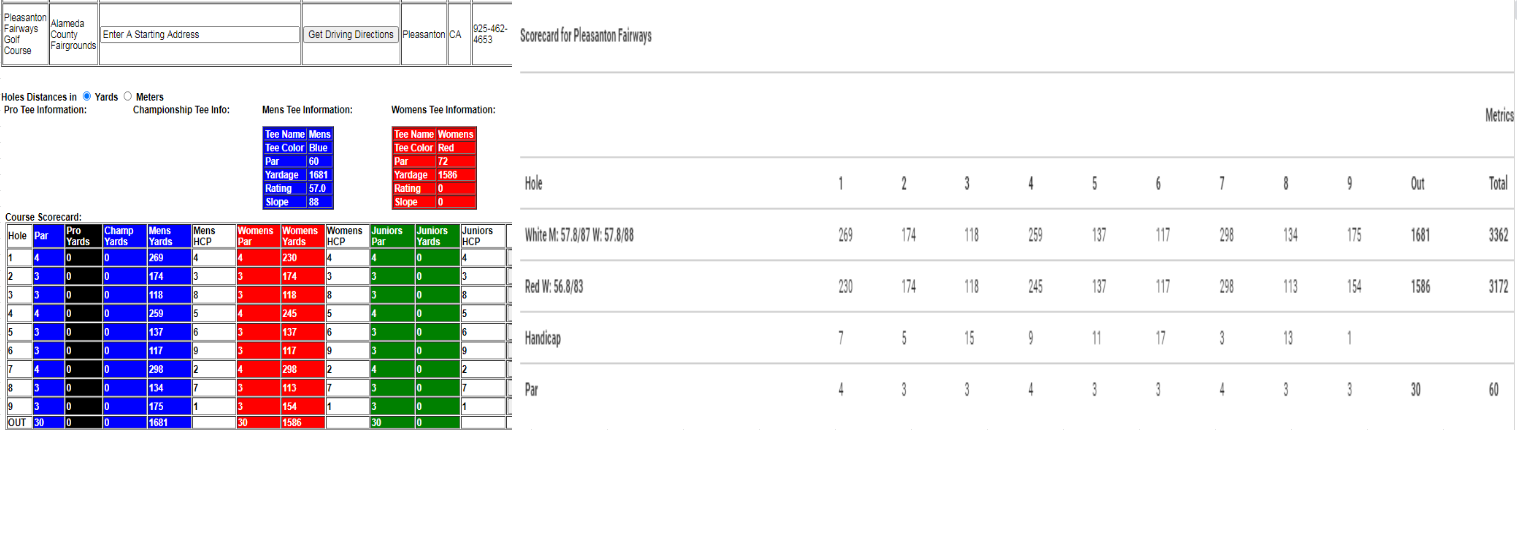The image size is (1517, 540).
Task: Click the Red W: 56.8/83 tee row label
Action: point(554,287)
